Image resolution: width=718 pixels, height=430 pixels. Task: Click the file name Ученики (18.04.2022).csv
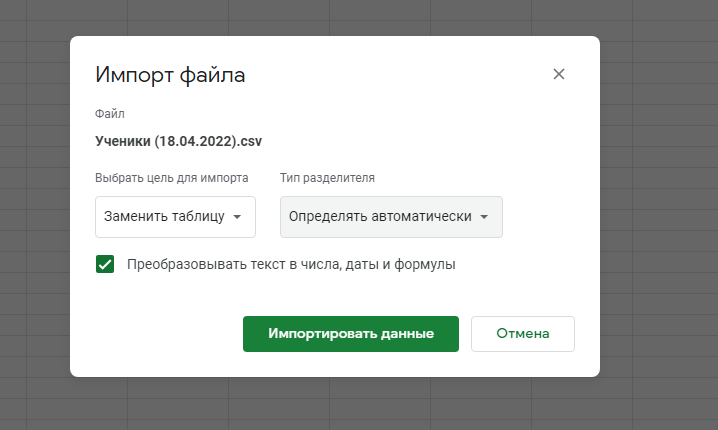coord(179,141)
